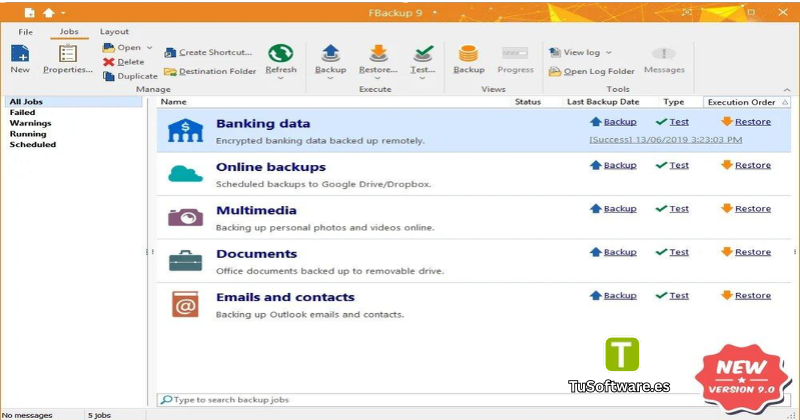Click No messages in status bar
The height and width of the screenshot is (420, 800).
(x=28, y=415)
